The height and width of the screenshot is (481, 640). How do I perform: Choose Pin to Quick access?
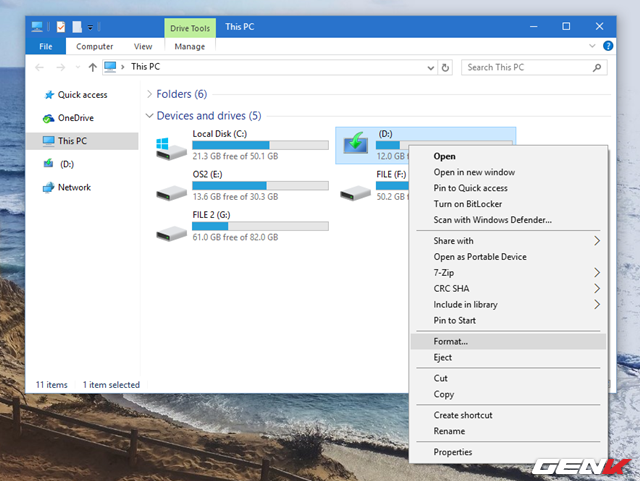[x=508, y=188]
